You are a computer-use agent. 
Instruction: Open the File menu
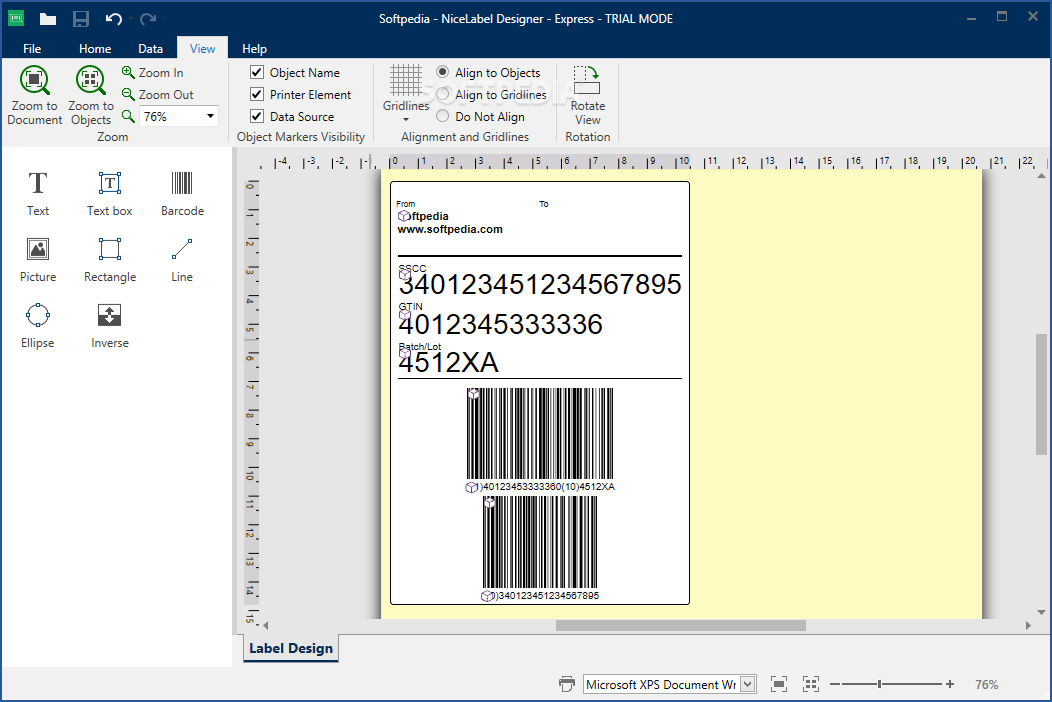[32, 48]
